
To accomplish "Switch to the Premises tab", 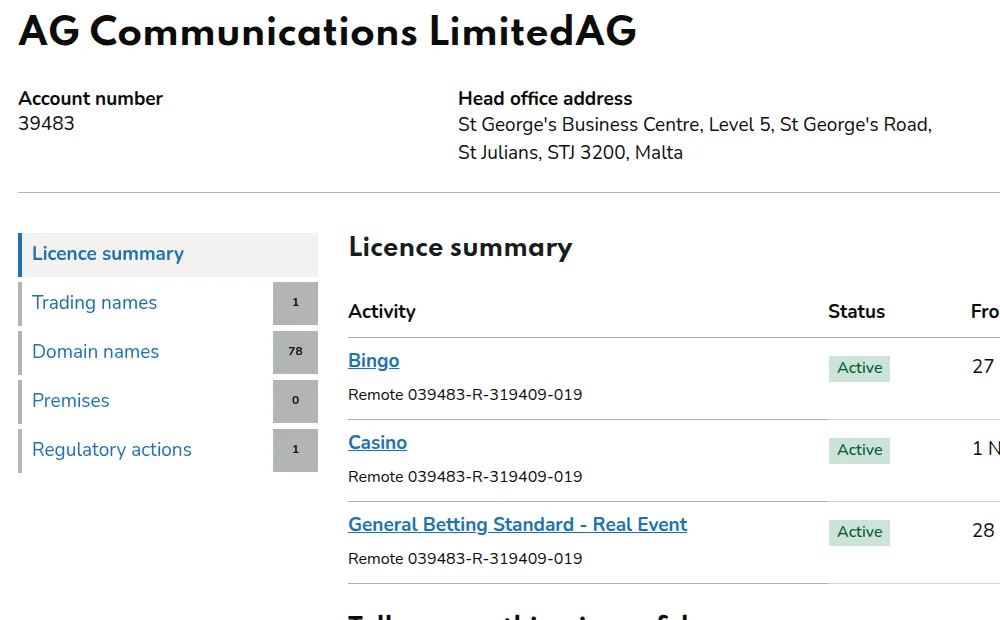I will 71,401.
